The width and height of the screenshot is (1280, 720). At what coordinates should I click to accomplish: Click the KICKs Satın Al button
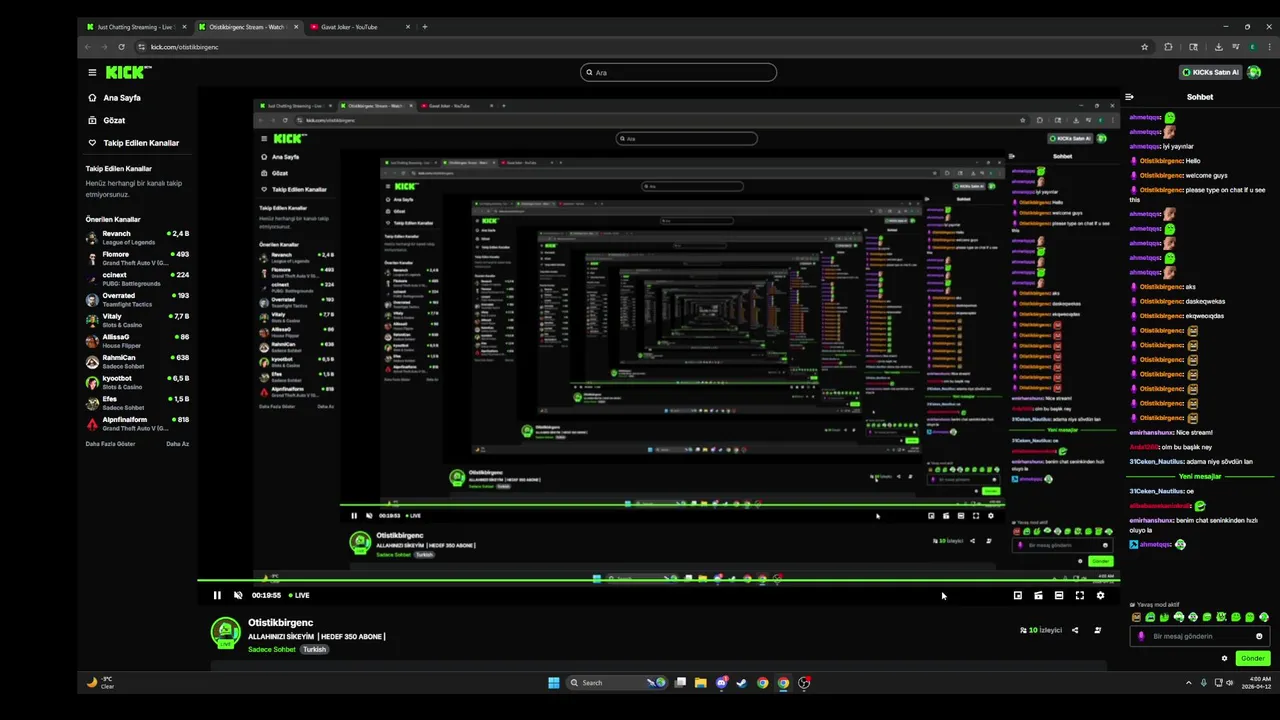point(1210,72)
